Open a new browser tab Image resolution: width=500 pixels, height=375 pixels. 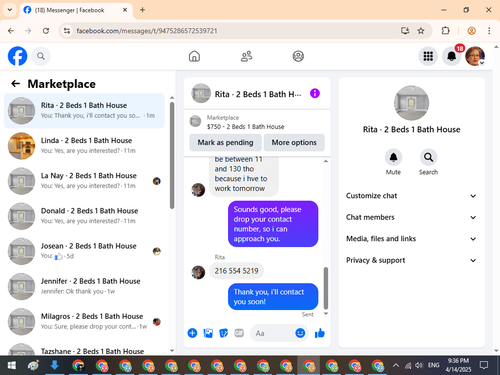click(x=142, y=10)
